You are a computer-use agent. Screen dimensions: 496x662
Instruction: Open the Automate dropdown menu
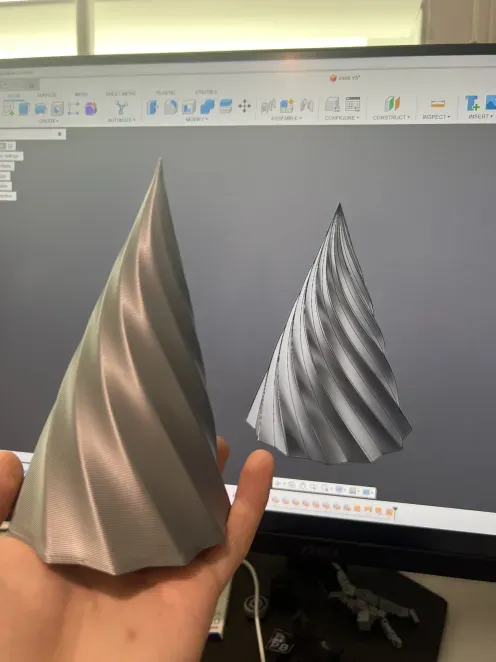[121, 120]
